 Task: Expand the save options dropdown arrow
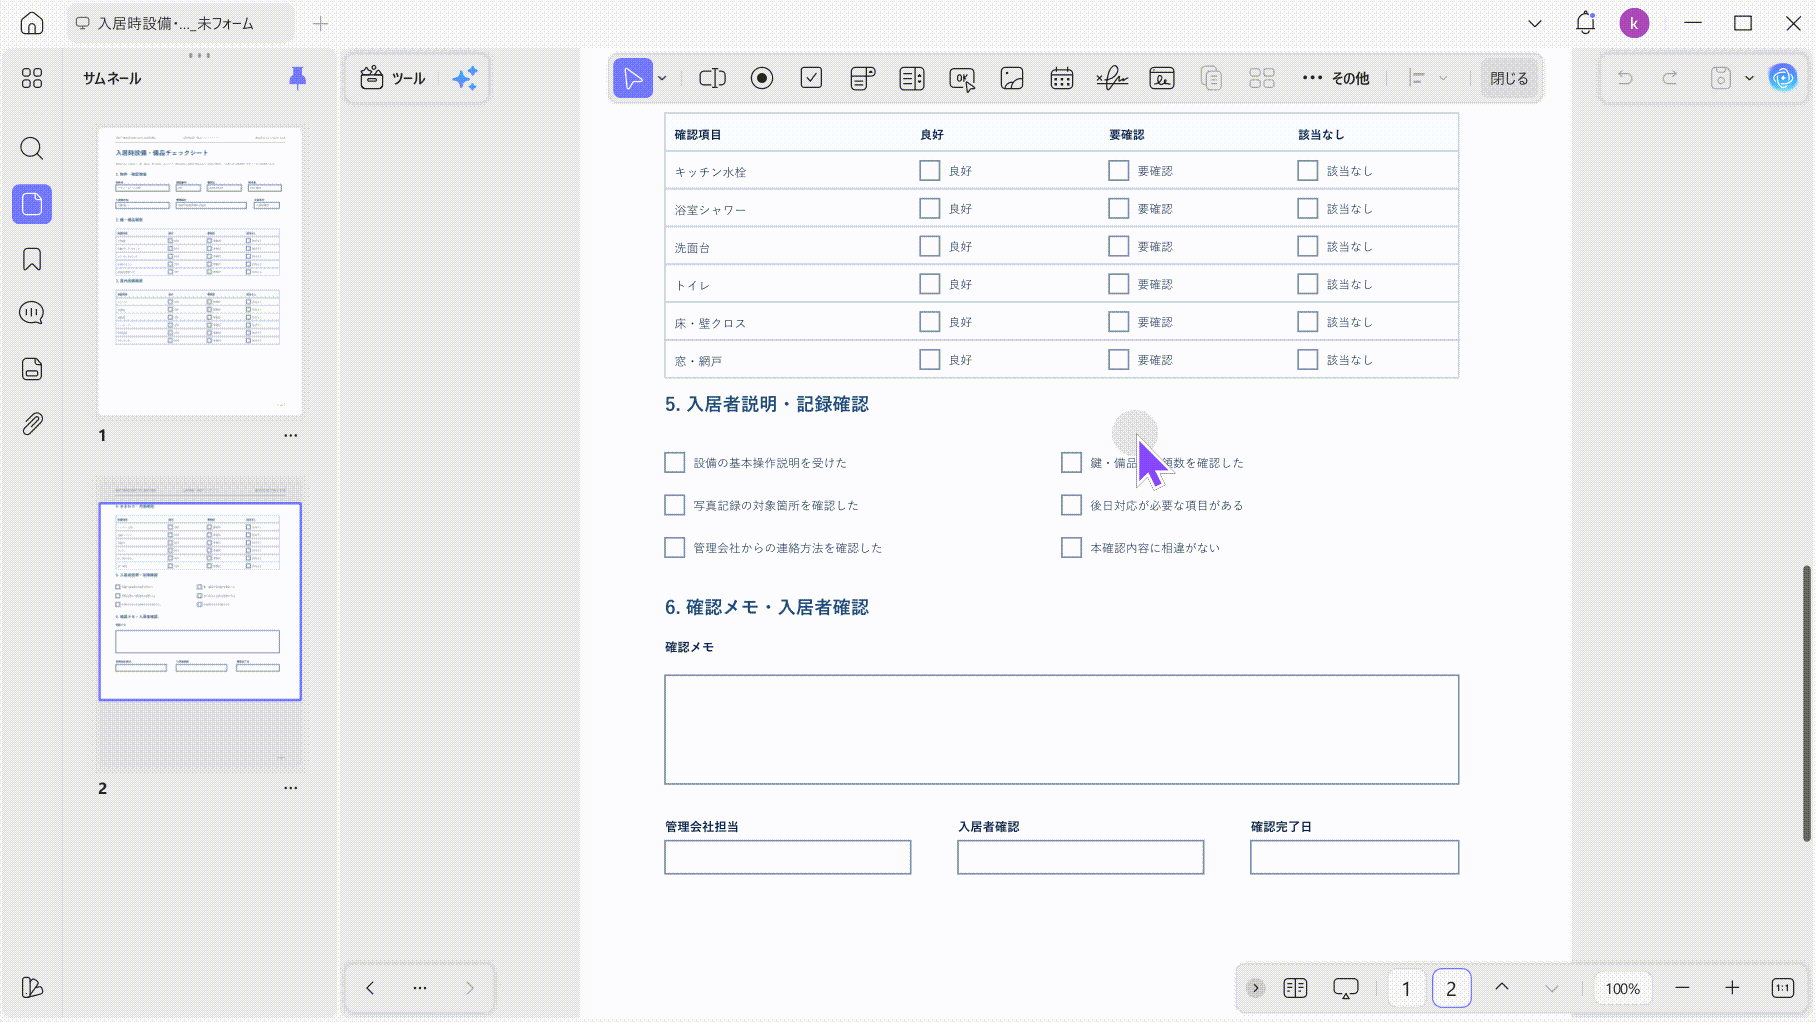(x=1749, y=78)
